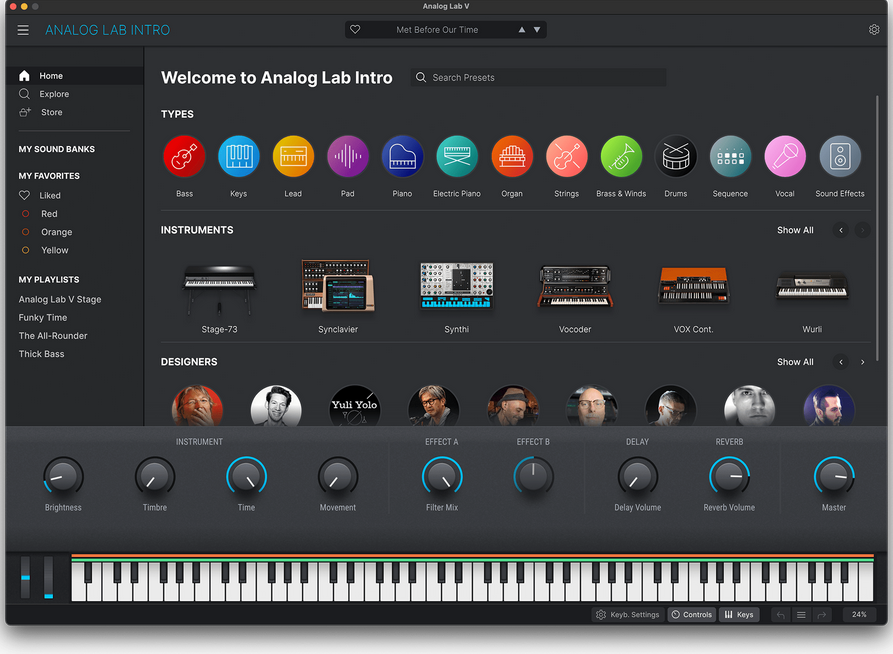Click the Master volume knob

(x=834, y=476)
